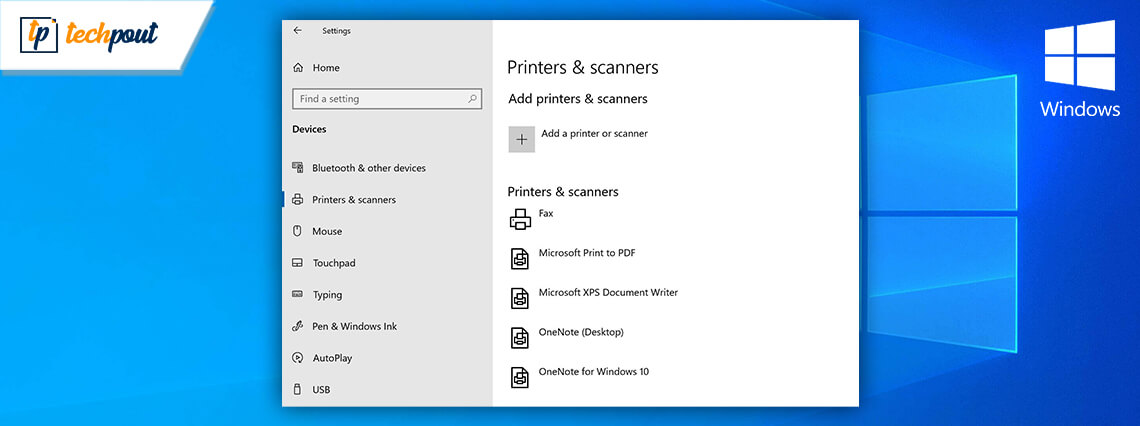1140x426 pixels.
Task: Click Add a printer or scanner label
Action: [594, 134]
